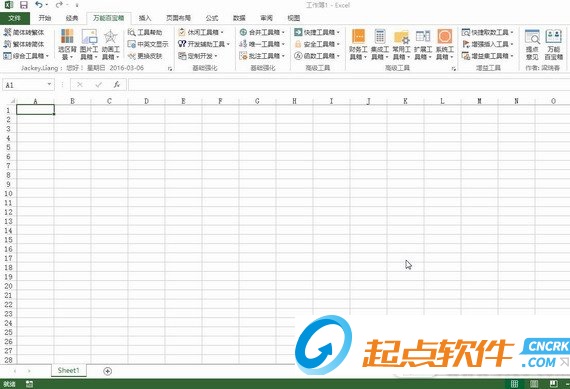570x389 pixels.
Task: Select the Sheet1 worksheet tab
Action: click(x=68, y=370)
